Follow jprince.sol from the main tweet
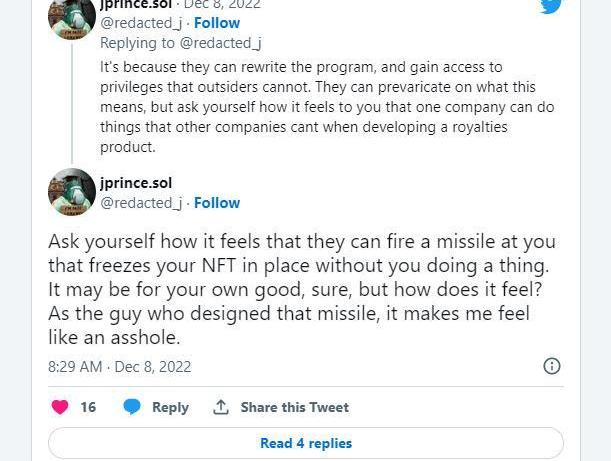611x461 pixels. [x=217, y=202]
